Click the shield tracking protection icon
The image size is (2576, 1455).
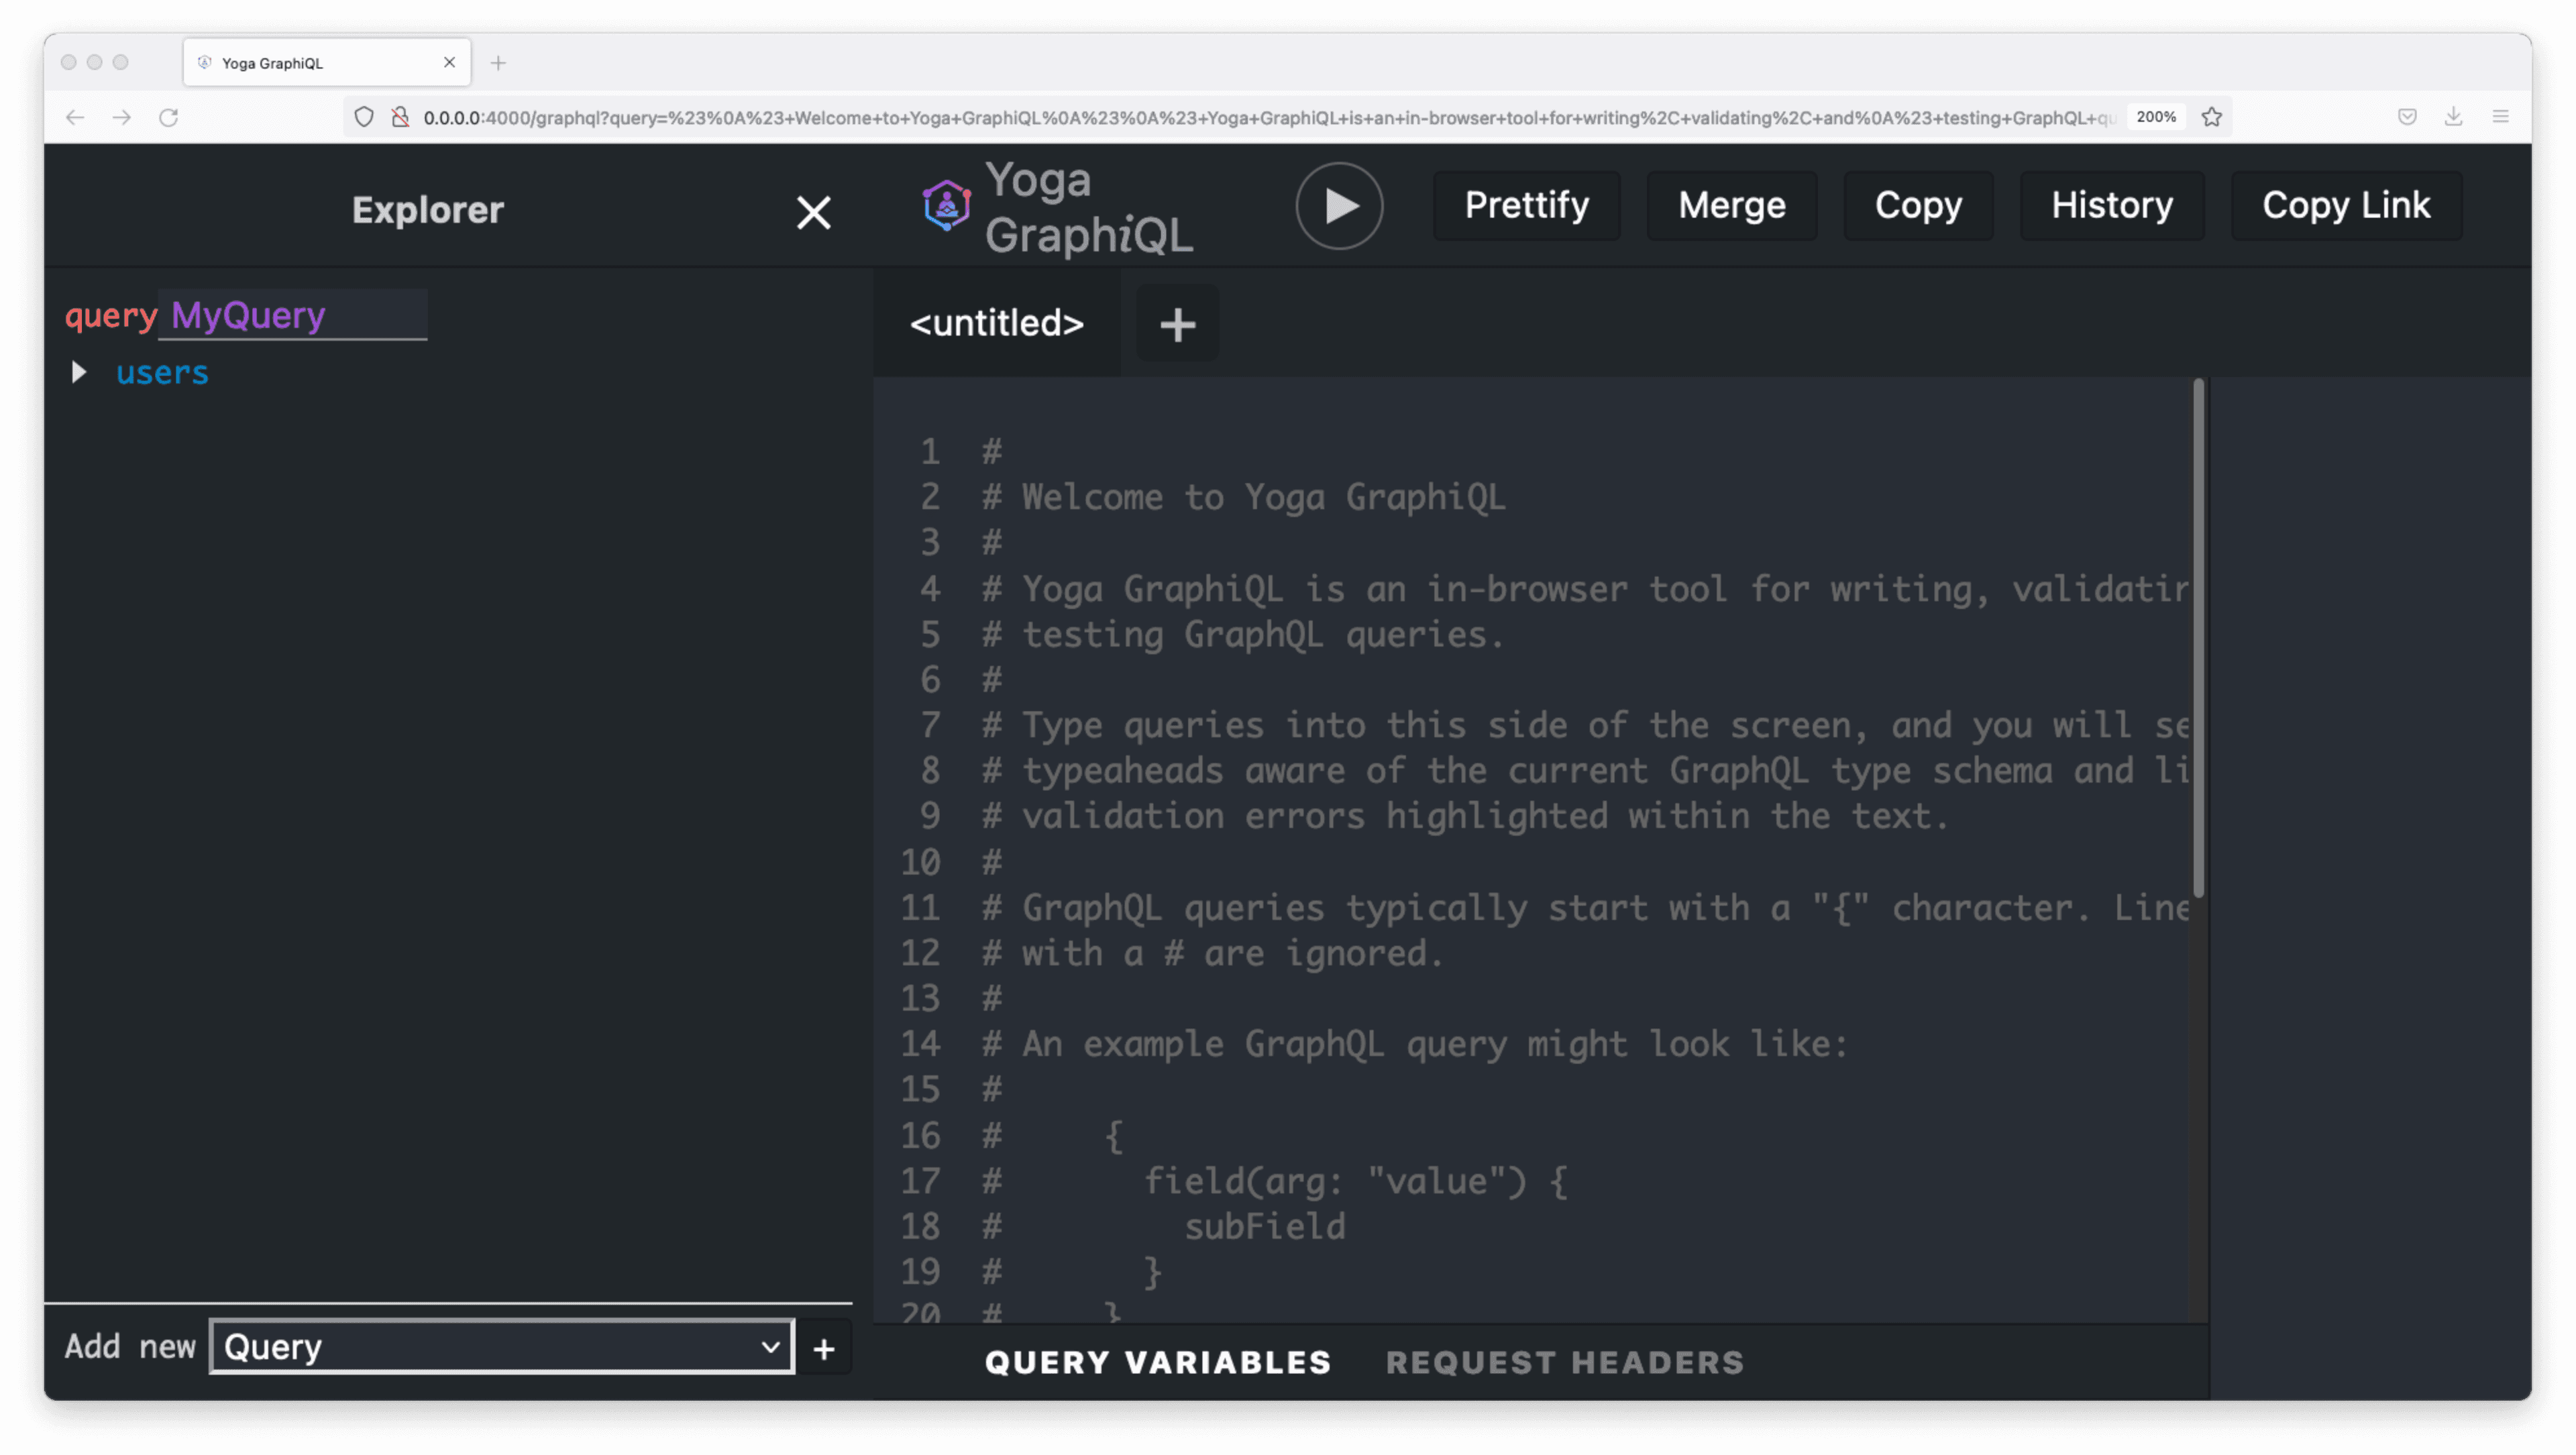364,117
